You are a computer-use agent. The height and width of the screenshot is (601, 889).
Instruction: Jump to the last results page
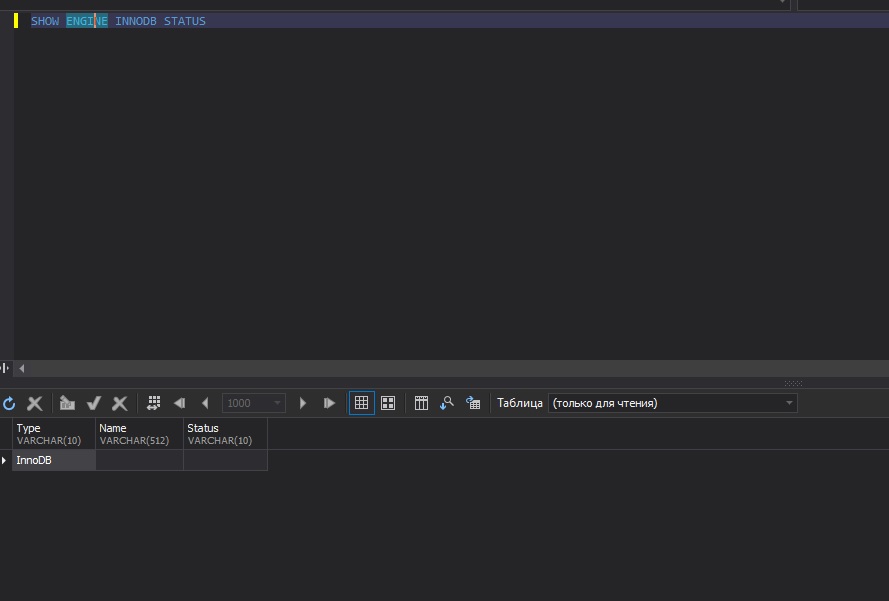[329, 403]
